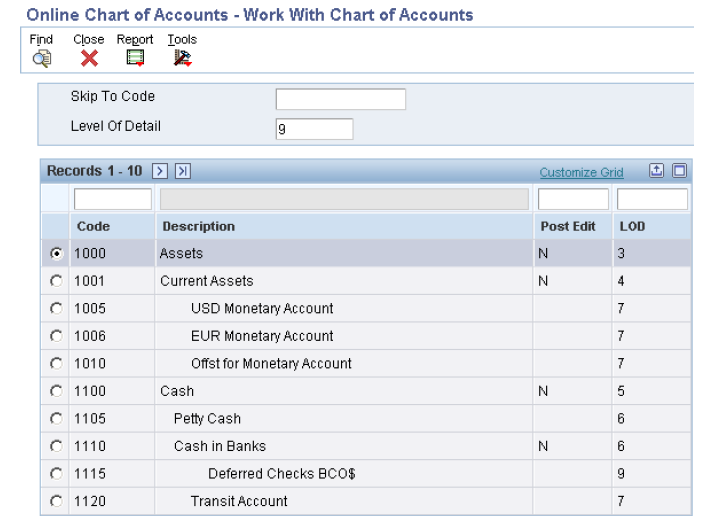The image size is (716, 516).
Task: Open the Find menu label
Action: (x=41, y=40)
